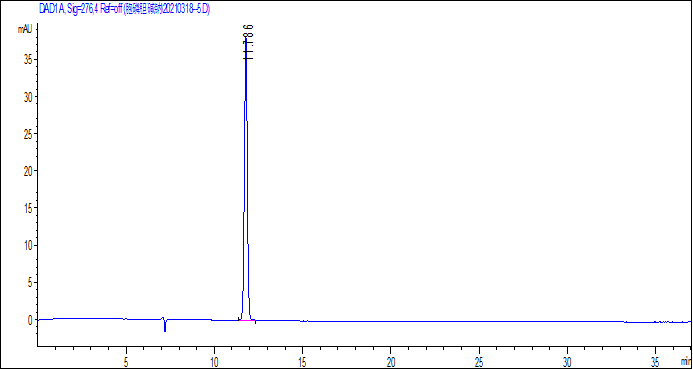Click the apex of the main blue peak
The width and height of the screenshot is (693, 370).
click(x=246, y=38)
